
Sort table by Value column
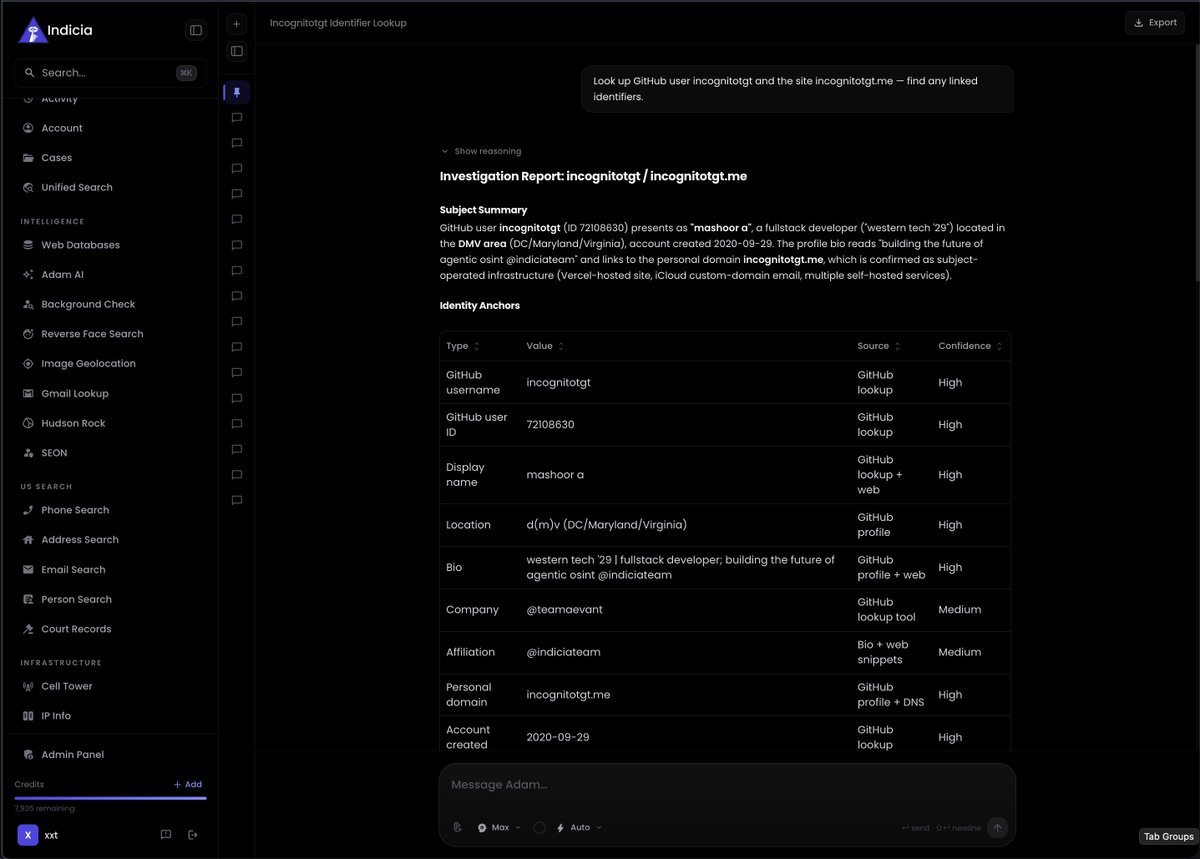[x=545, y=346]
